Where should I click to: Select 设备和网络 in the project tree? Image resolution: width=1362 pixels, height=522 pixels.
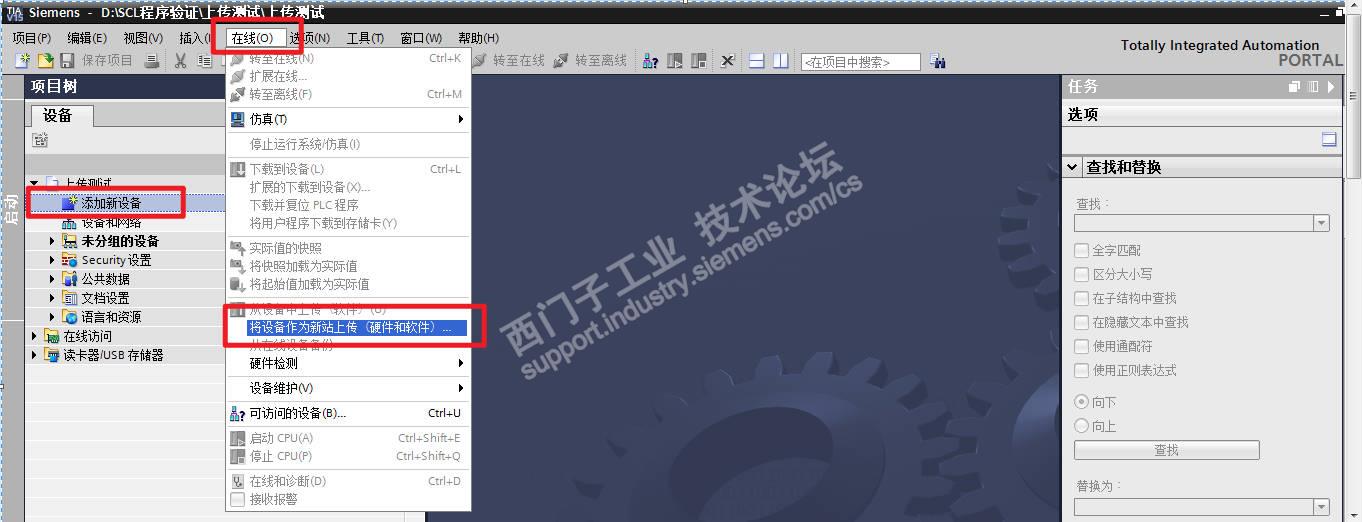point(111,222)
